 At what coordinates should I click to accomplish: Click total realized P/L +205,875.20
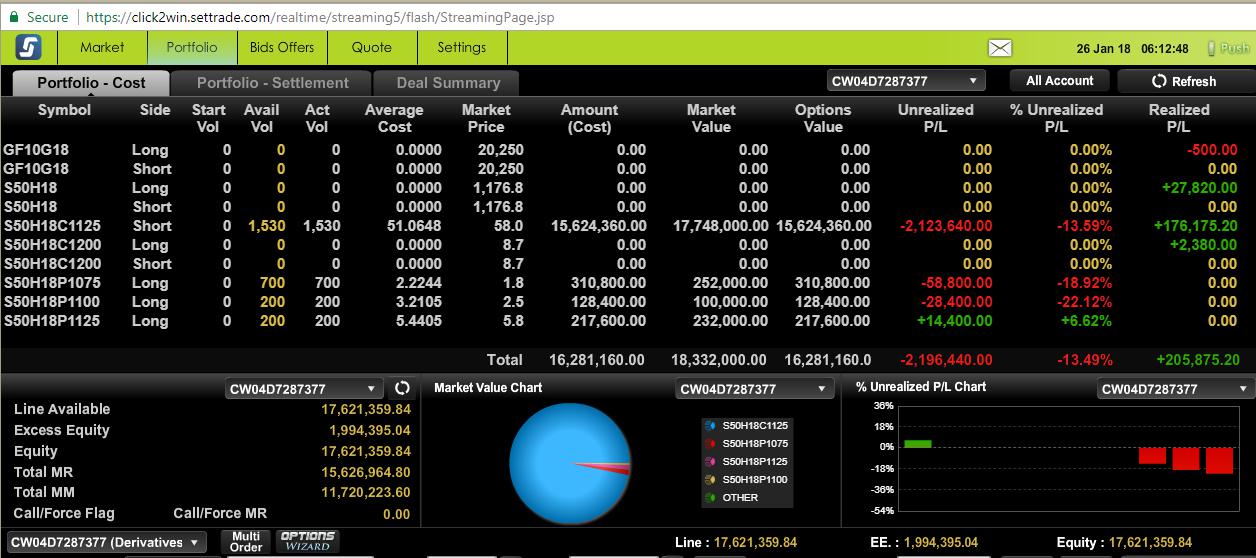[1197, 360]
